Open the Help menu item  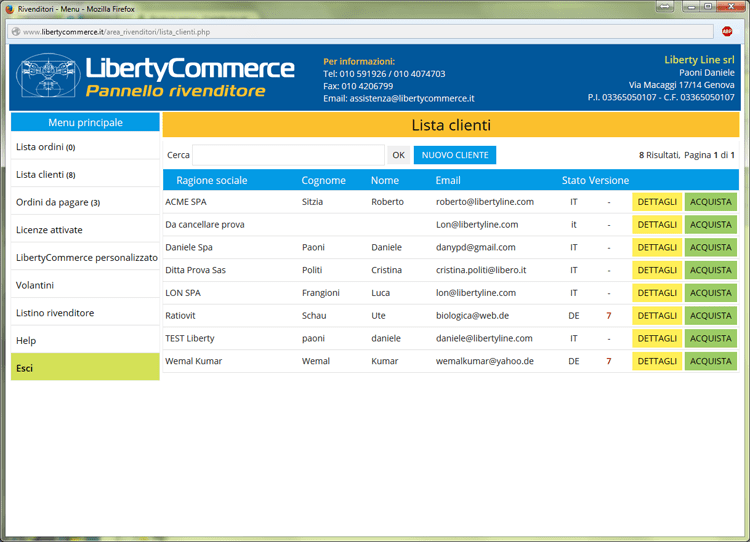(85, 341)
